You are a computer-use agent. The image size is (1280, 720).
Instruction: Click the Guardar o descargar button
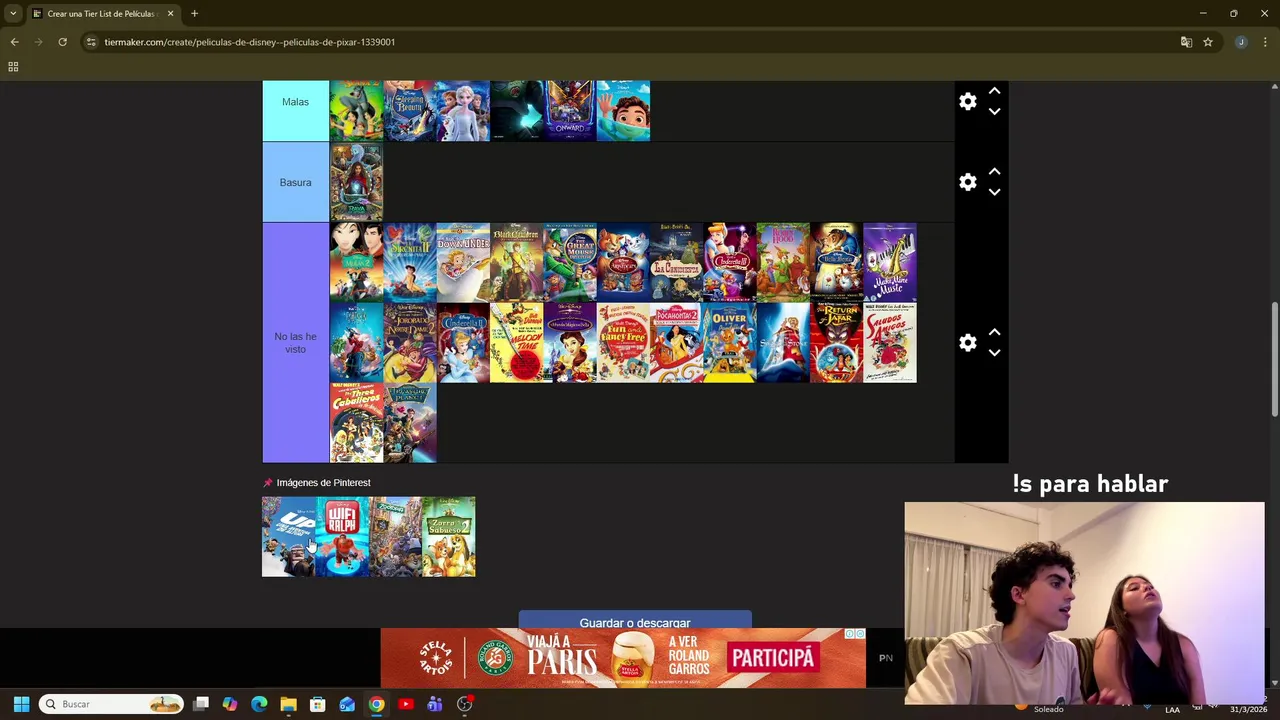[634, 621]
